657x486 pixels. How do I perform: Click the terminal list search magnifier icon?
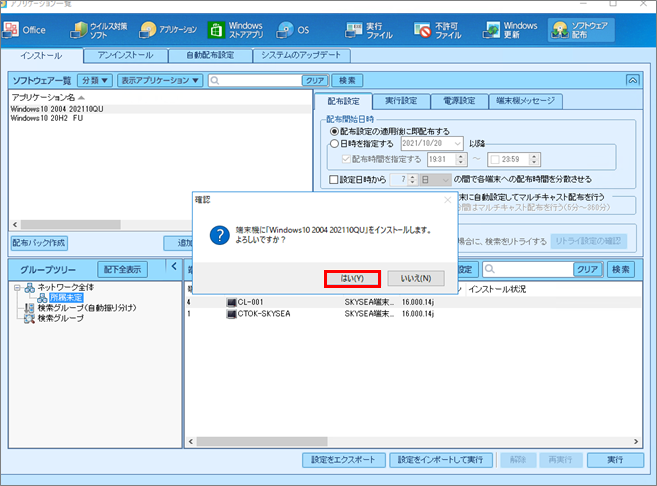pyautogui.click(x=489, y=269)
